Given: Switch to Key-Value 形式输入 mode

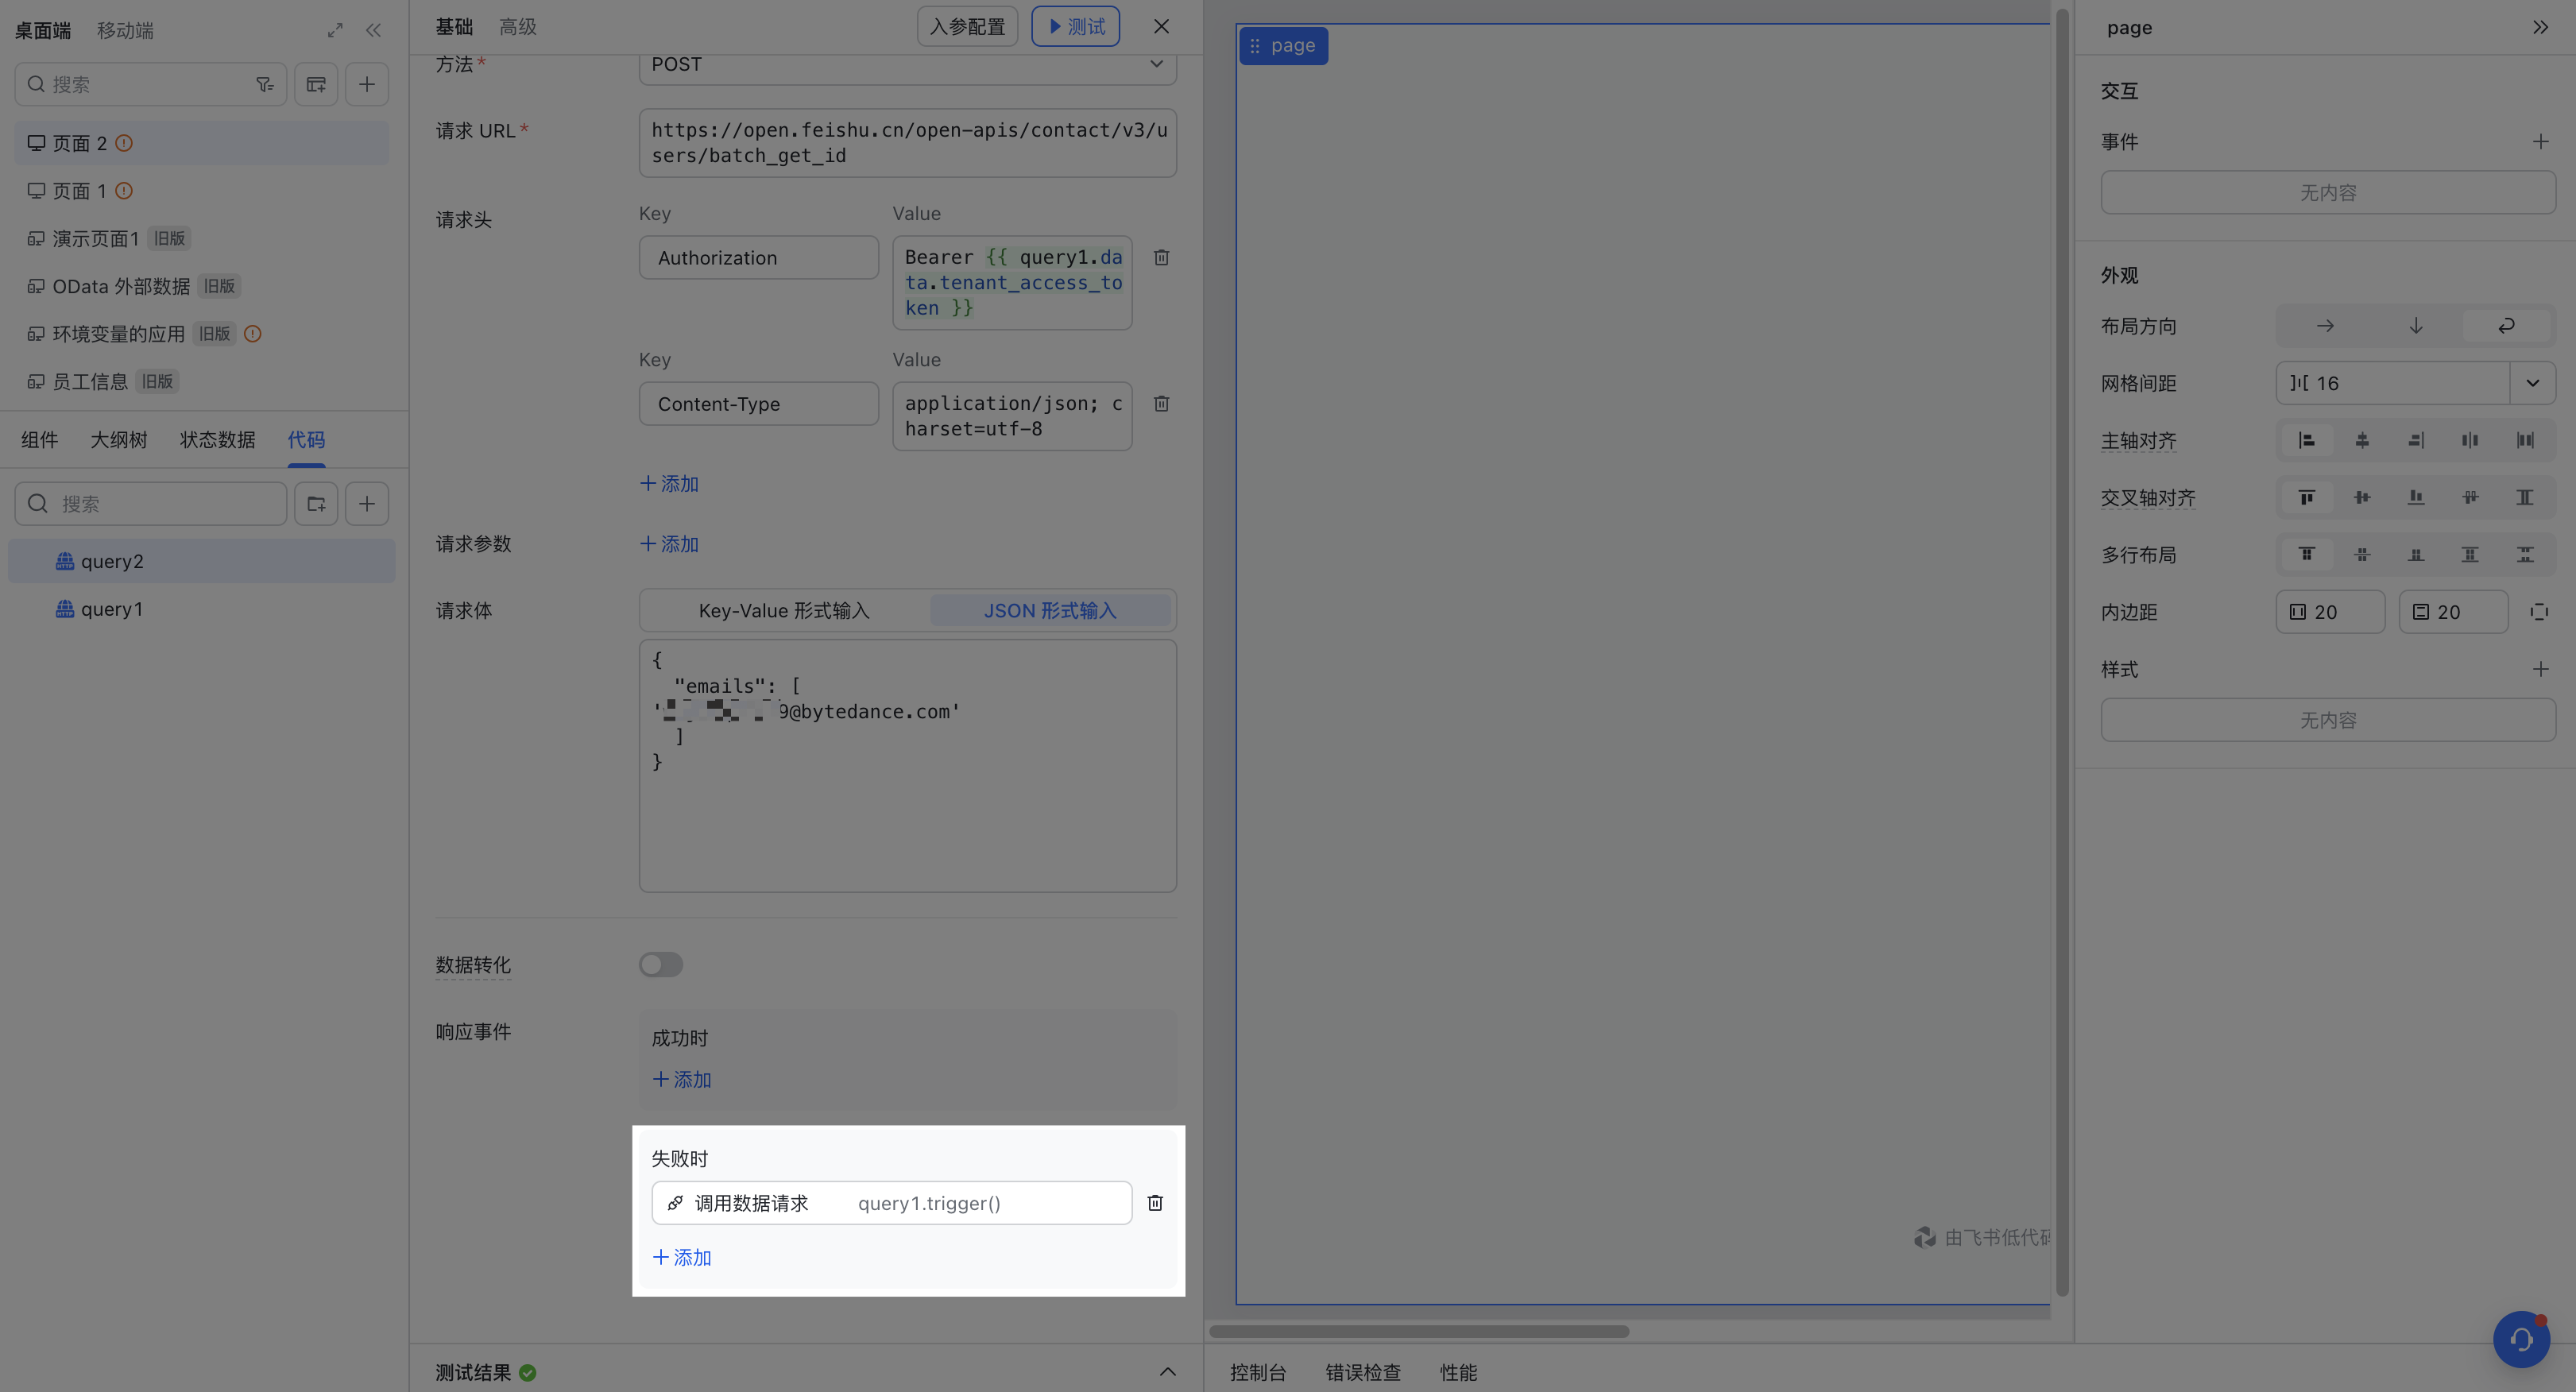Looking at the screenshot, I should click(x=784, y=611).
